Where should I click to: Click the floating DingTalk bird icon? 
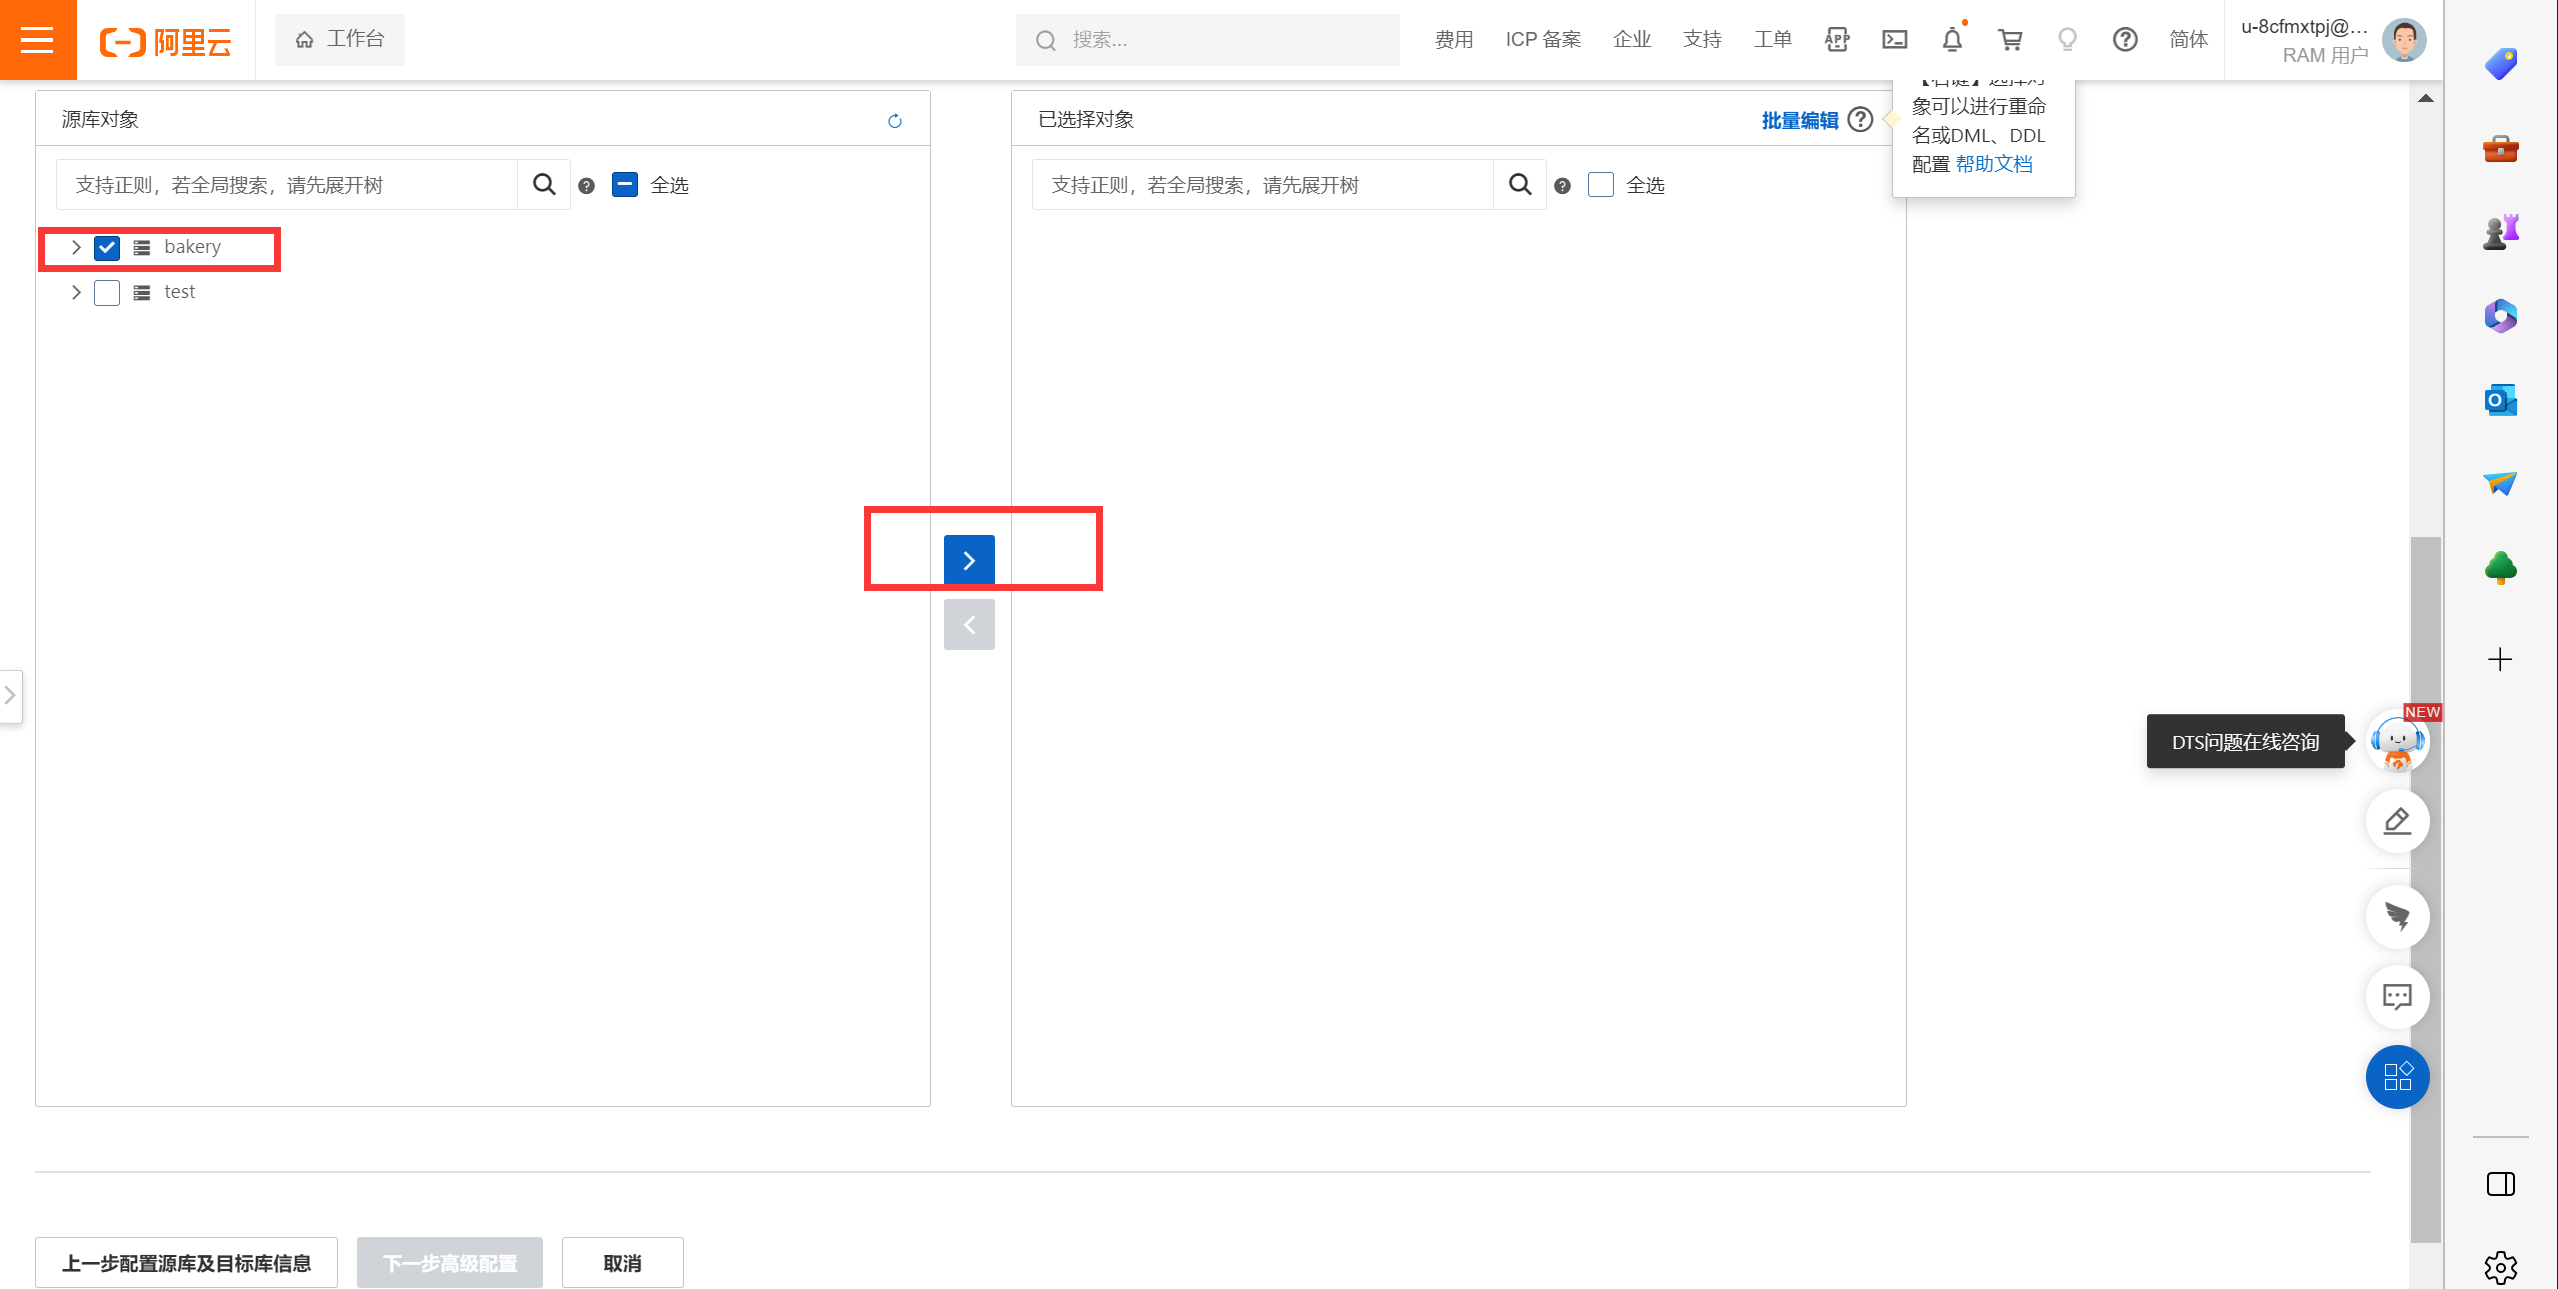[x=2398, y=916]
